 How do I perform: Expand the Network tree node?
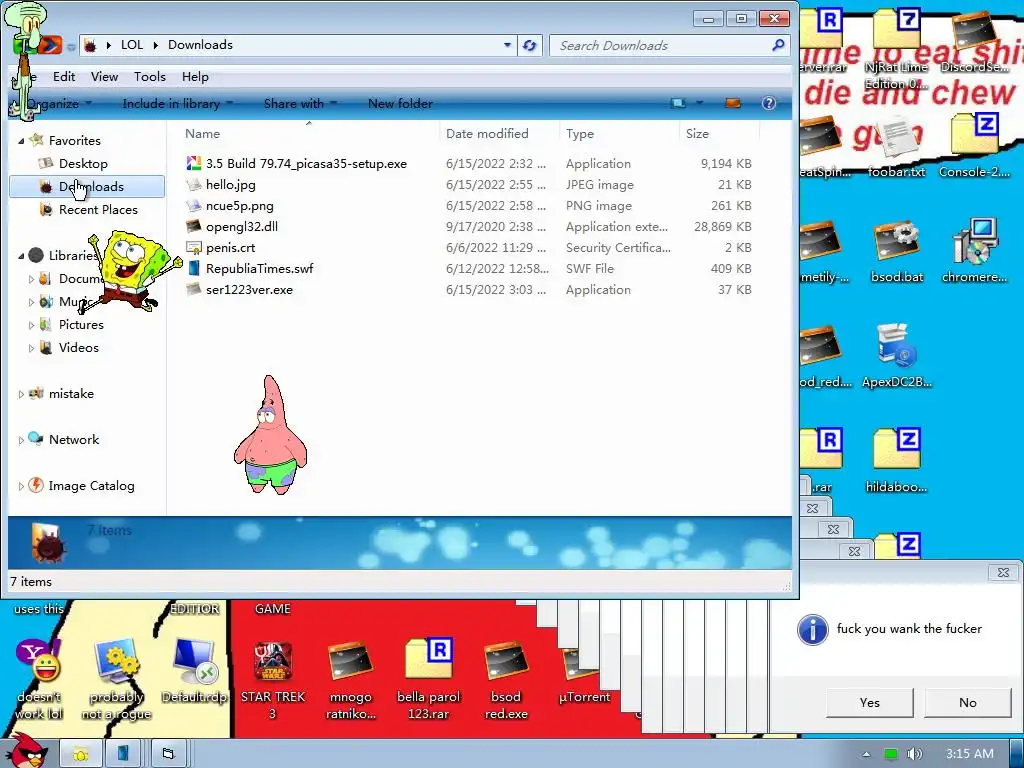pos(21,440)
